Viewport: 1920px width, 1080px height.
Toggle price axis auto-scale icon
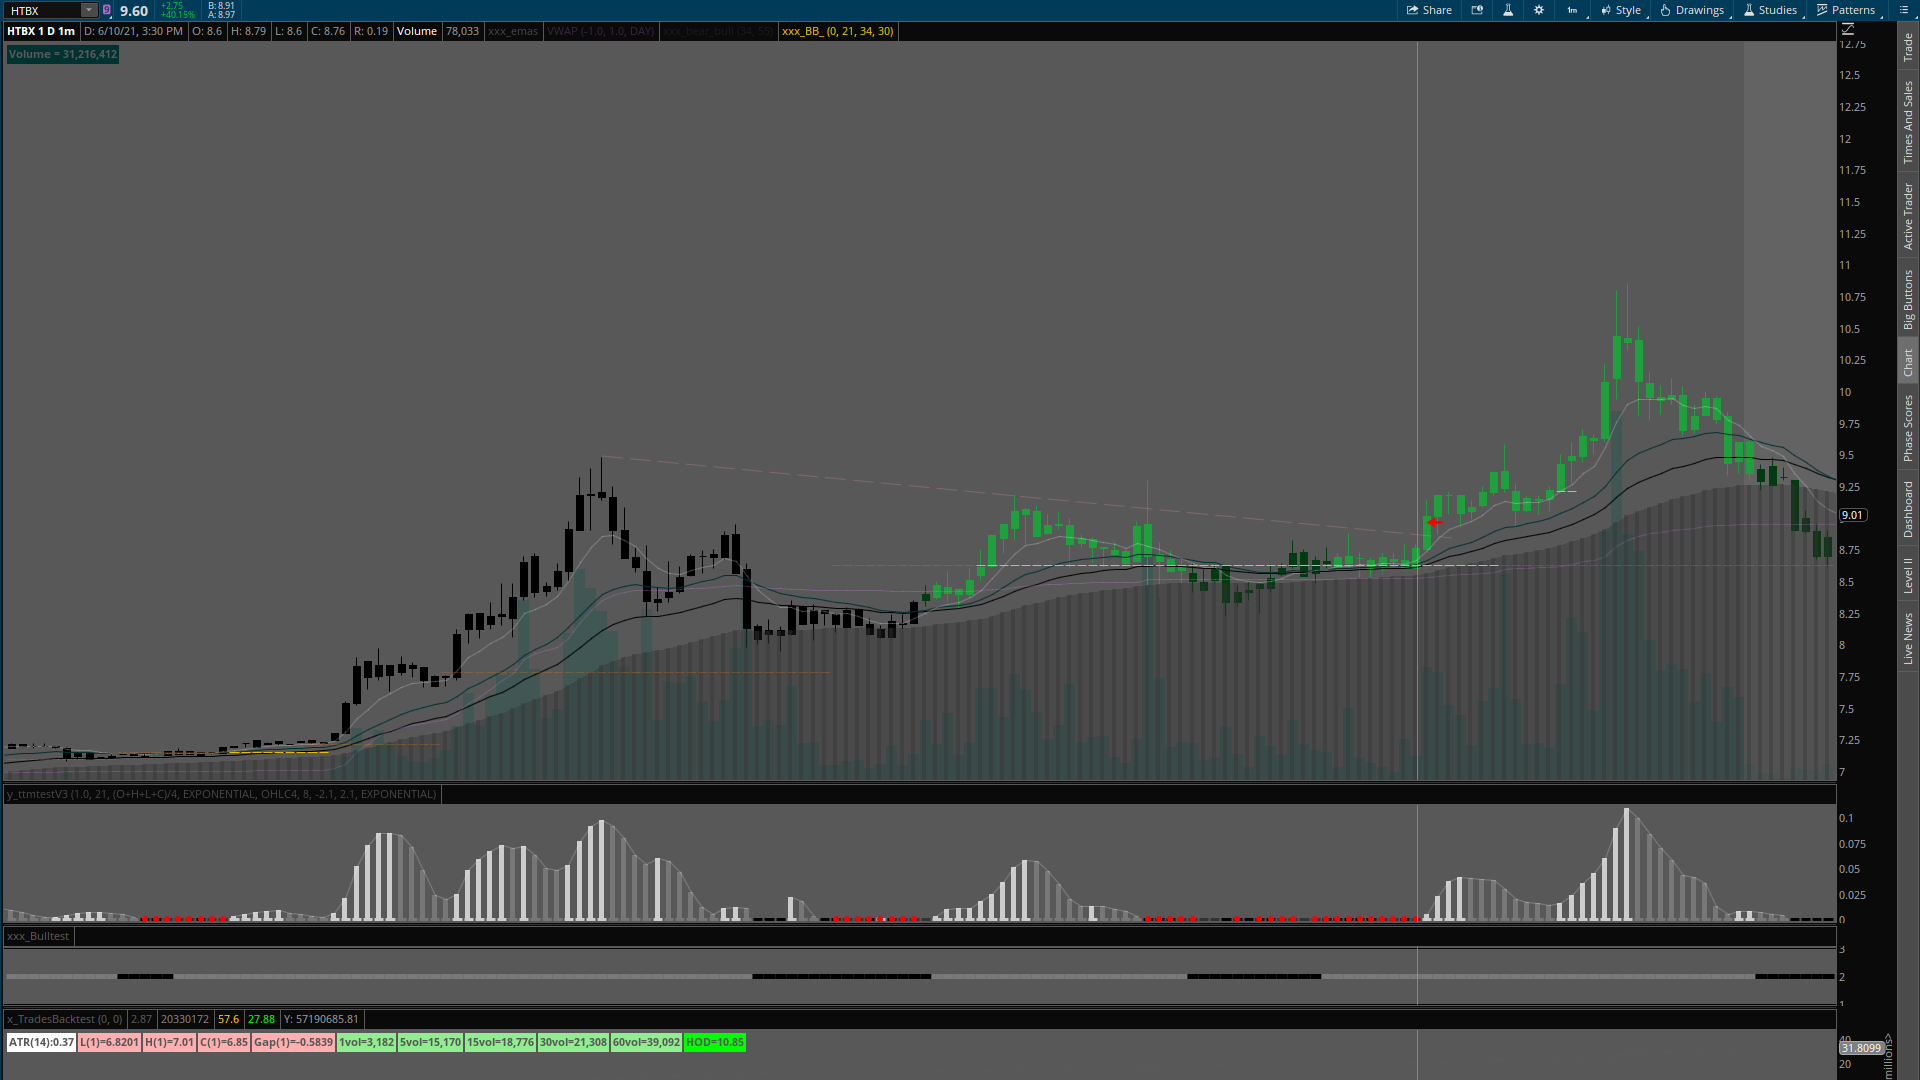[1848, 29]
